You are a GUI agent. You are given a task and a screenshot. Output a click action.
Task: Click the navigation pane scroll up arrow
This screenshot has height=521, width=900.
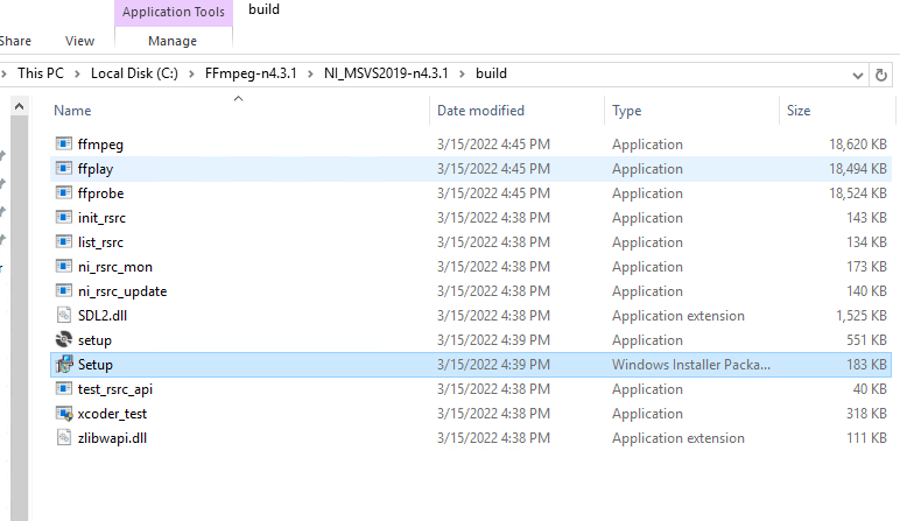coord(19,107)
